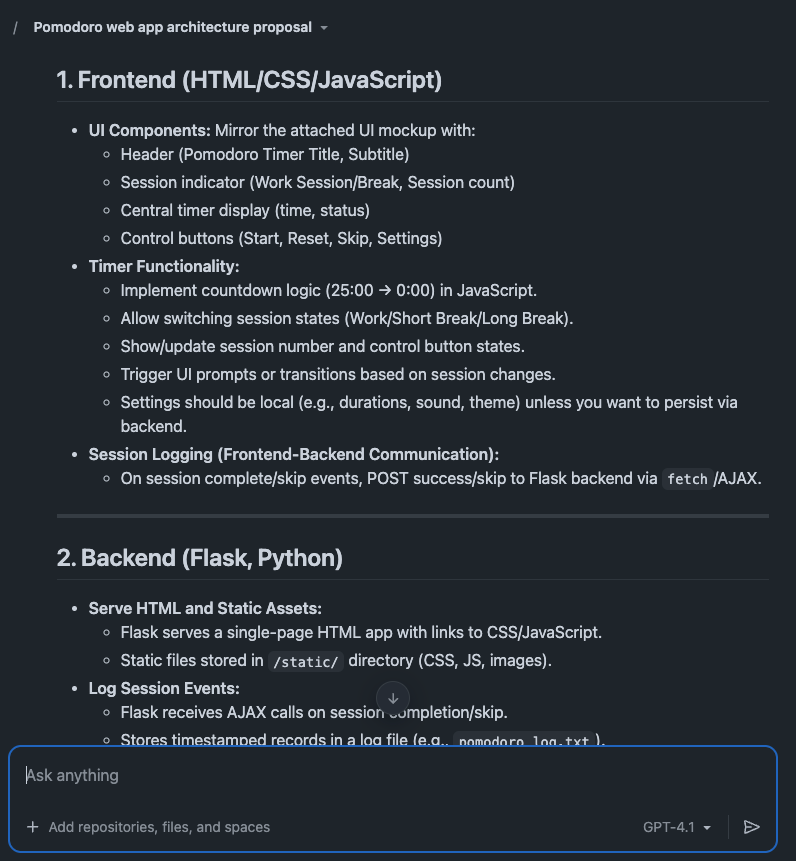Click the "/static/" inline code snippet

pos(305,661)
